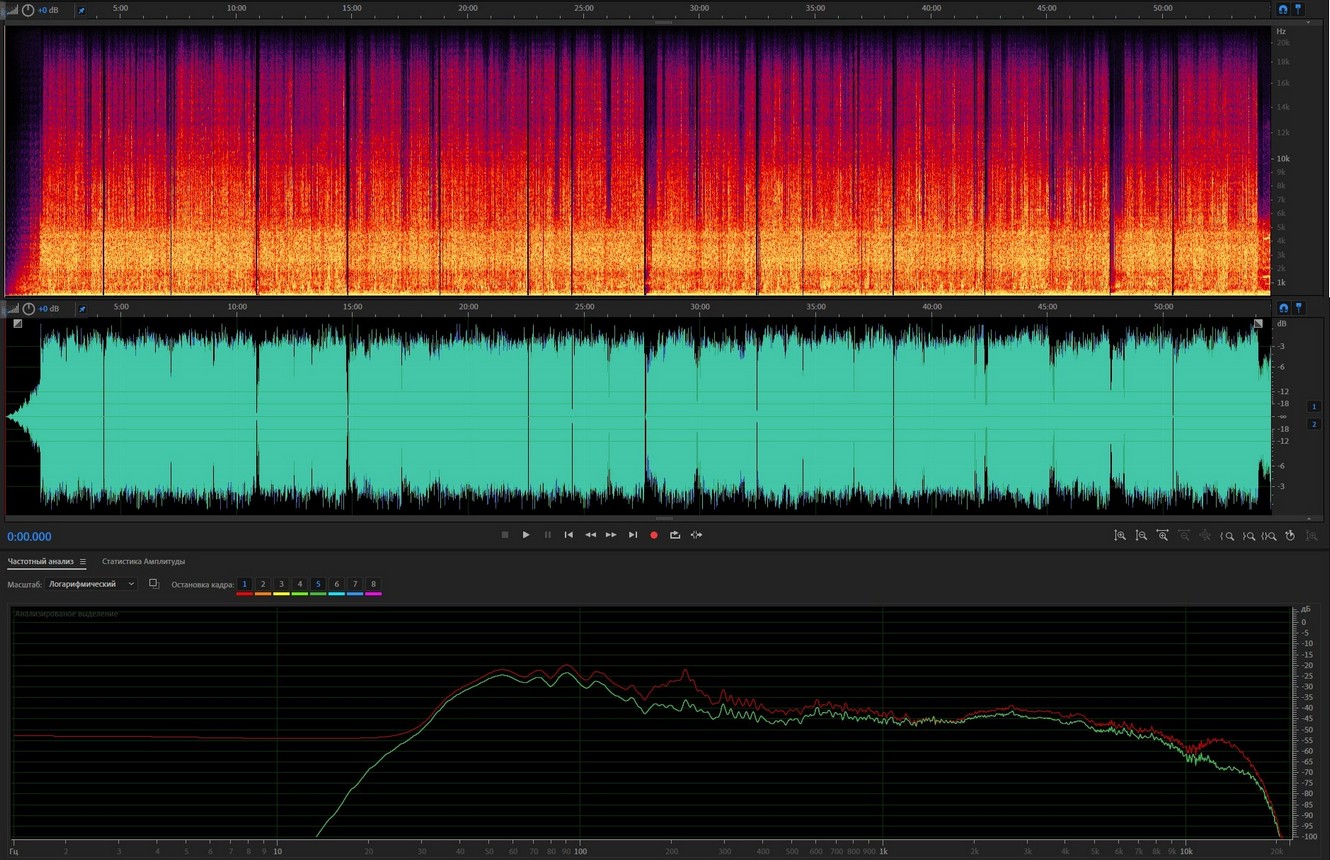Open the Частотный анализ panel menu

pyautogui.click(x=83, y=562)
